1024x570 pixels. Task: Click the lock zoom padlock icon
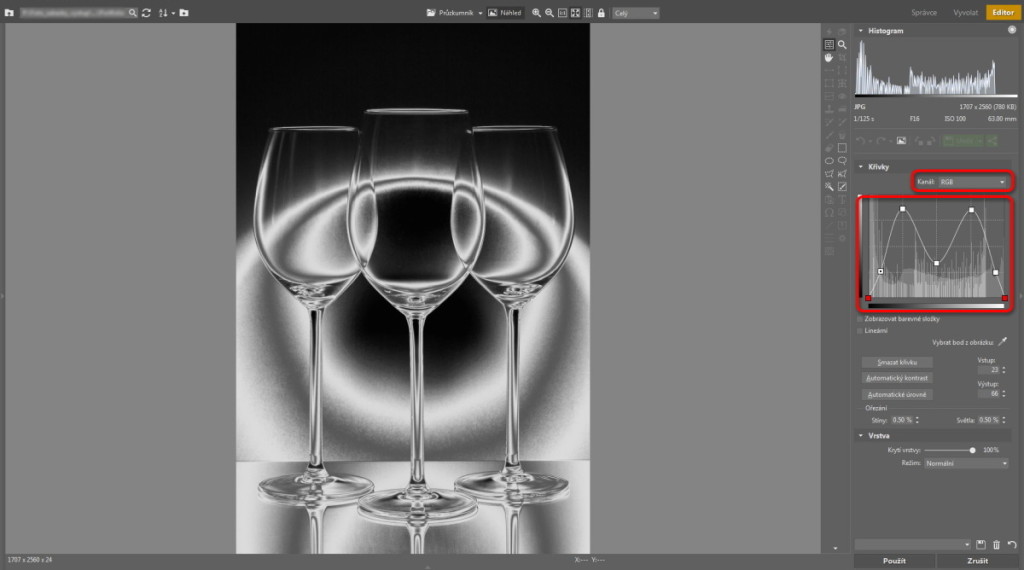601,12
